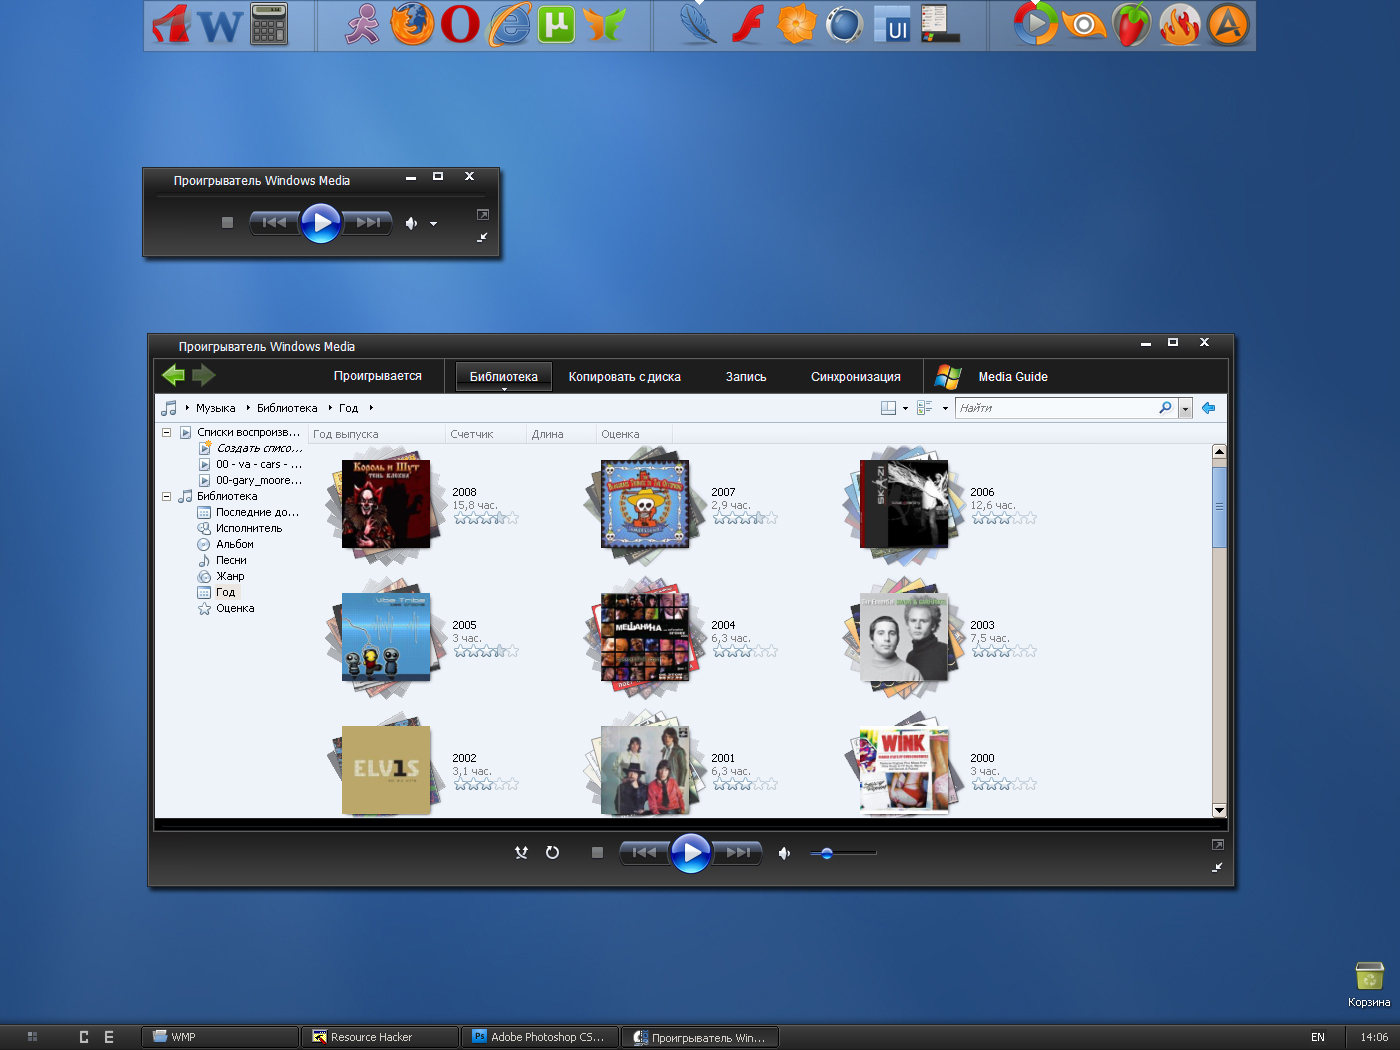Screen dimensions: 1400x1050
Task: Toggle repeat in main player
Action: point(552,853)
